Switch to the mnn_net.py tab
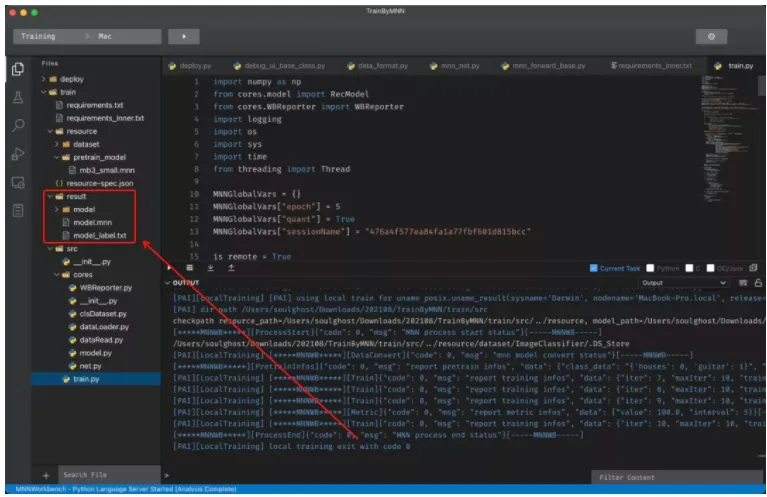Viewport: 767px width, 497px height. pos(454,66)
